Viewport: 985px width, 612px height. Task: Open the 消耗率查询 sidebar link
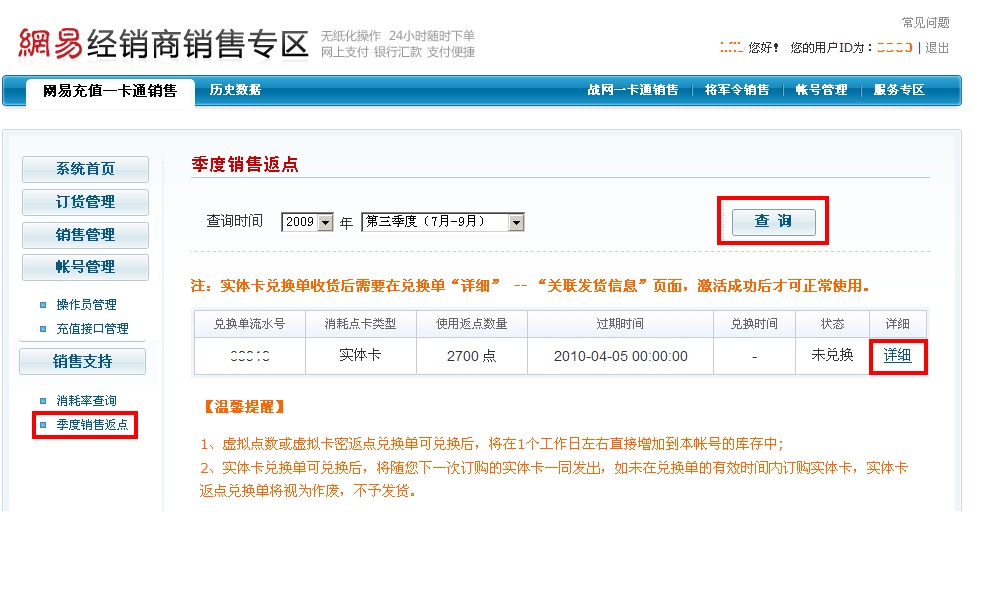86,401
